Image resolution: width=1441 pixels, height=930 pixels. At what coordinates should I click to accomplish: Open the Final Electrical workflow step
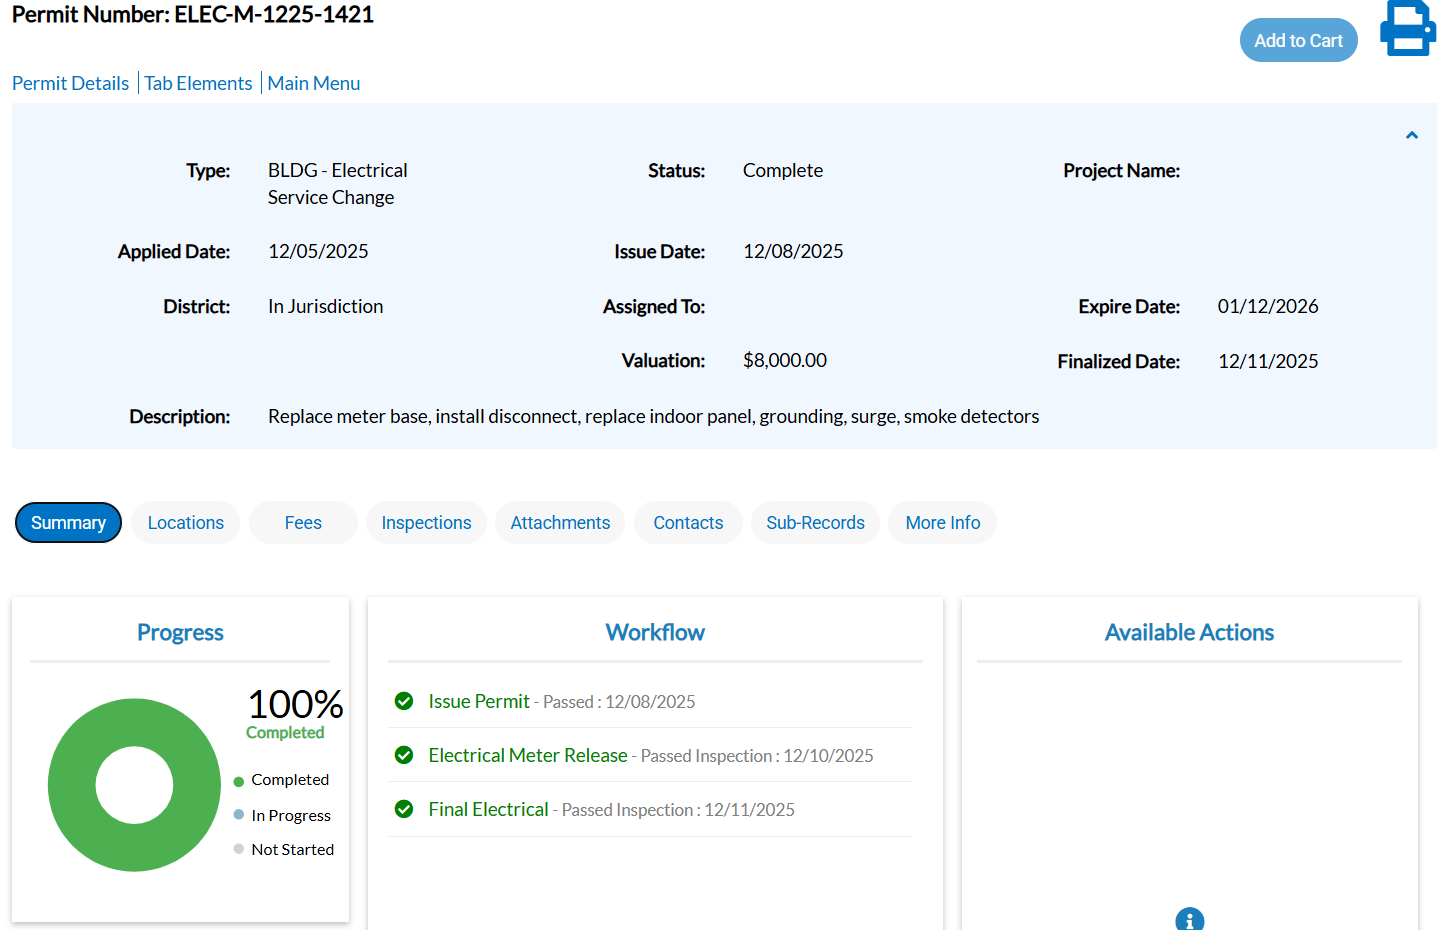488,809
